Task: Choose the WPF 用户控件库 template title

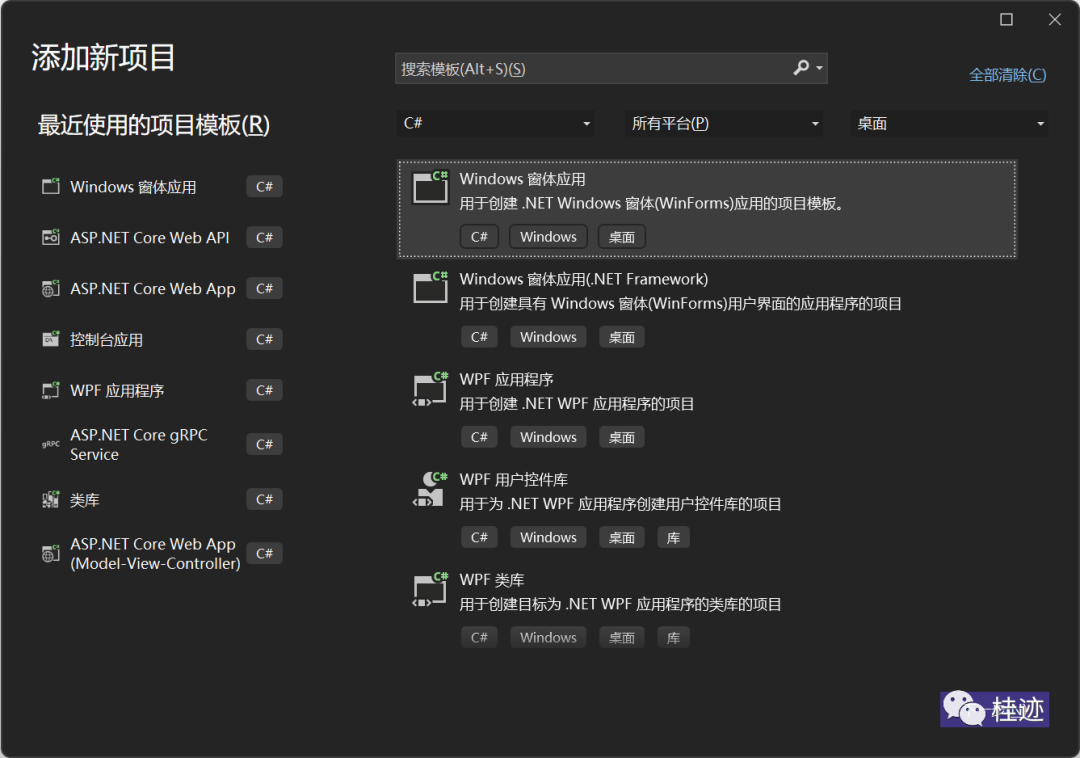Action: coord(514,479)
